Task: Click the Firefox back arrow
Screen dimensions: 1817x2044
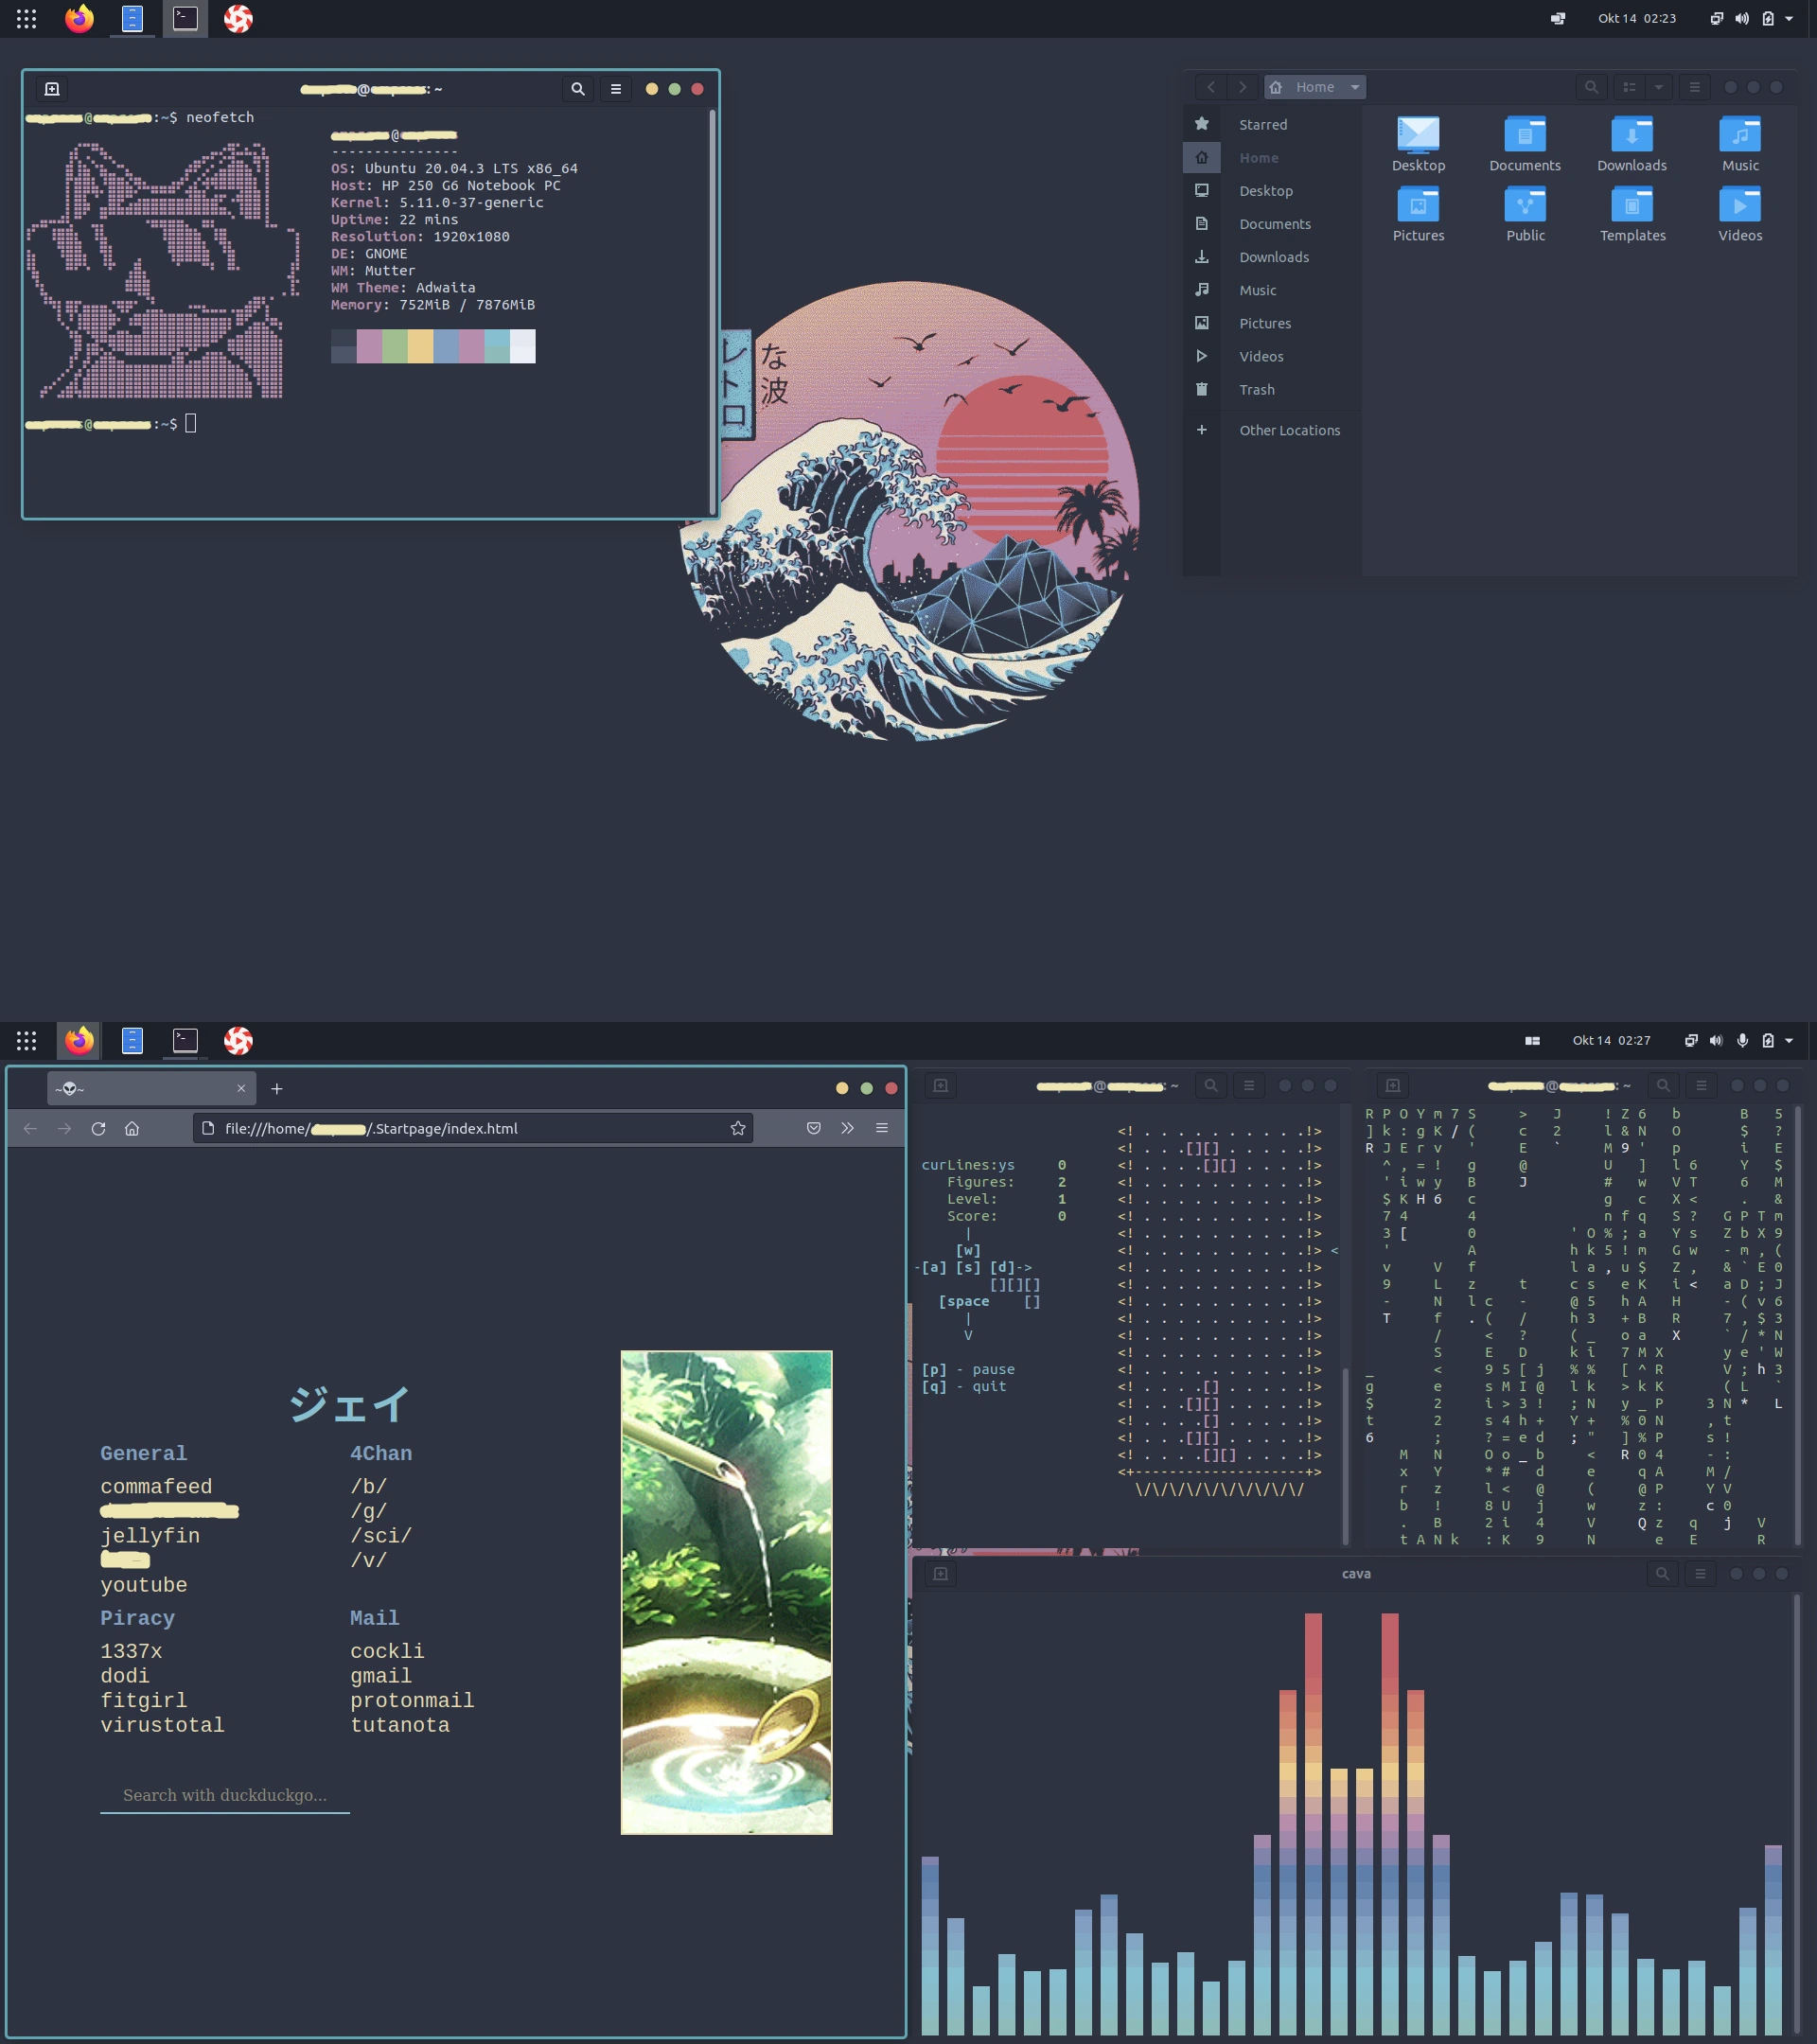Action: pyautogui.click(x=30, y=1128)
